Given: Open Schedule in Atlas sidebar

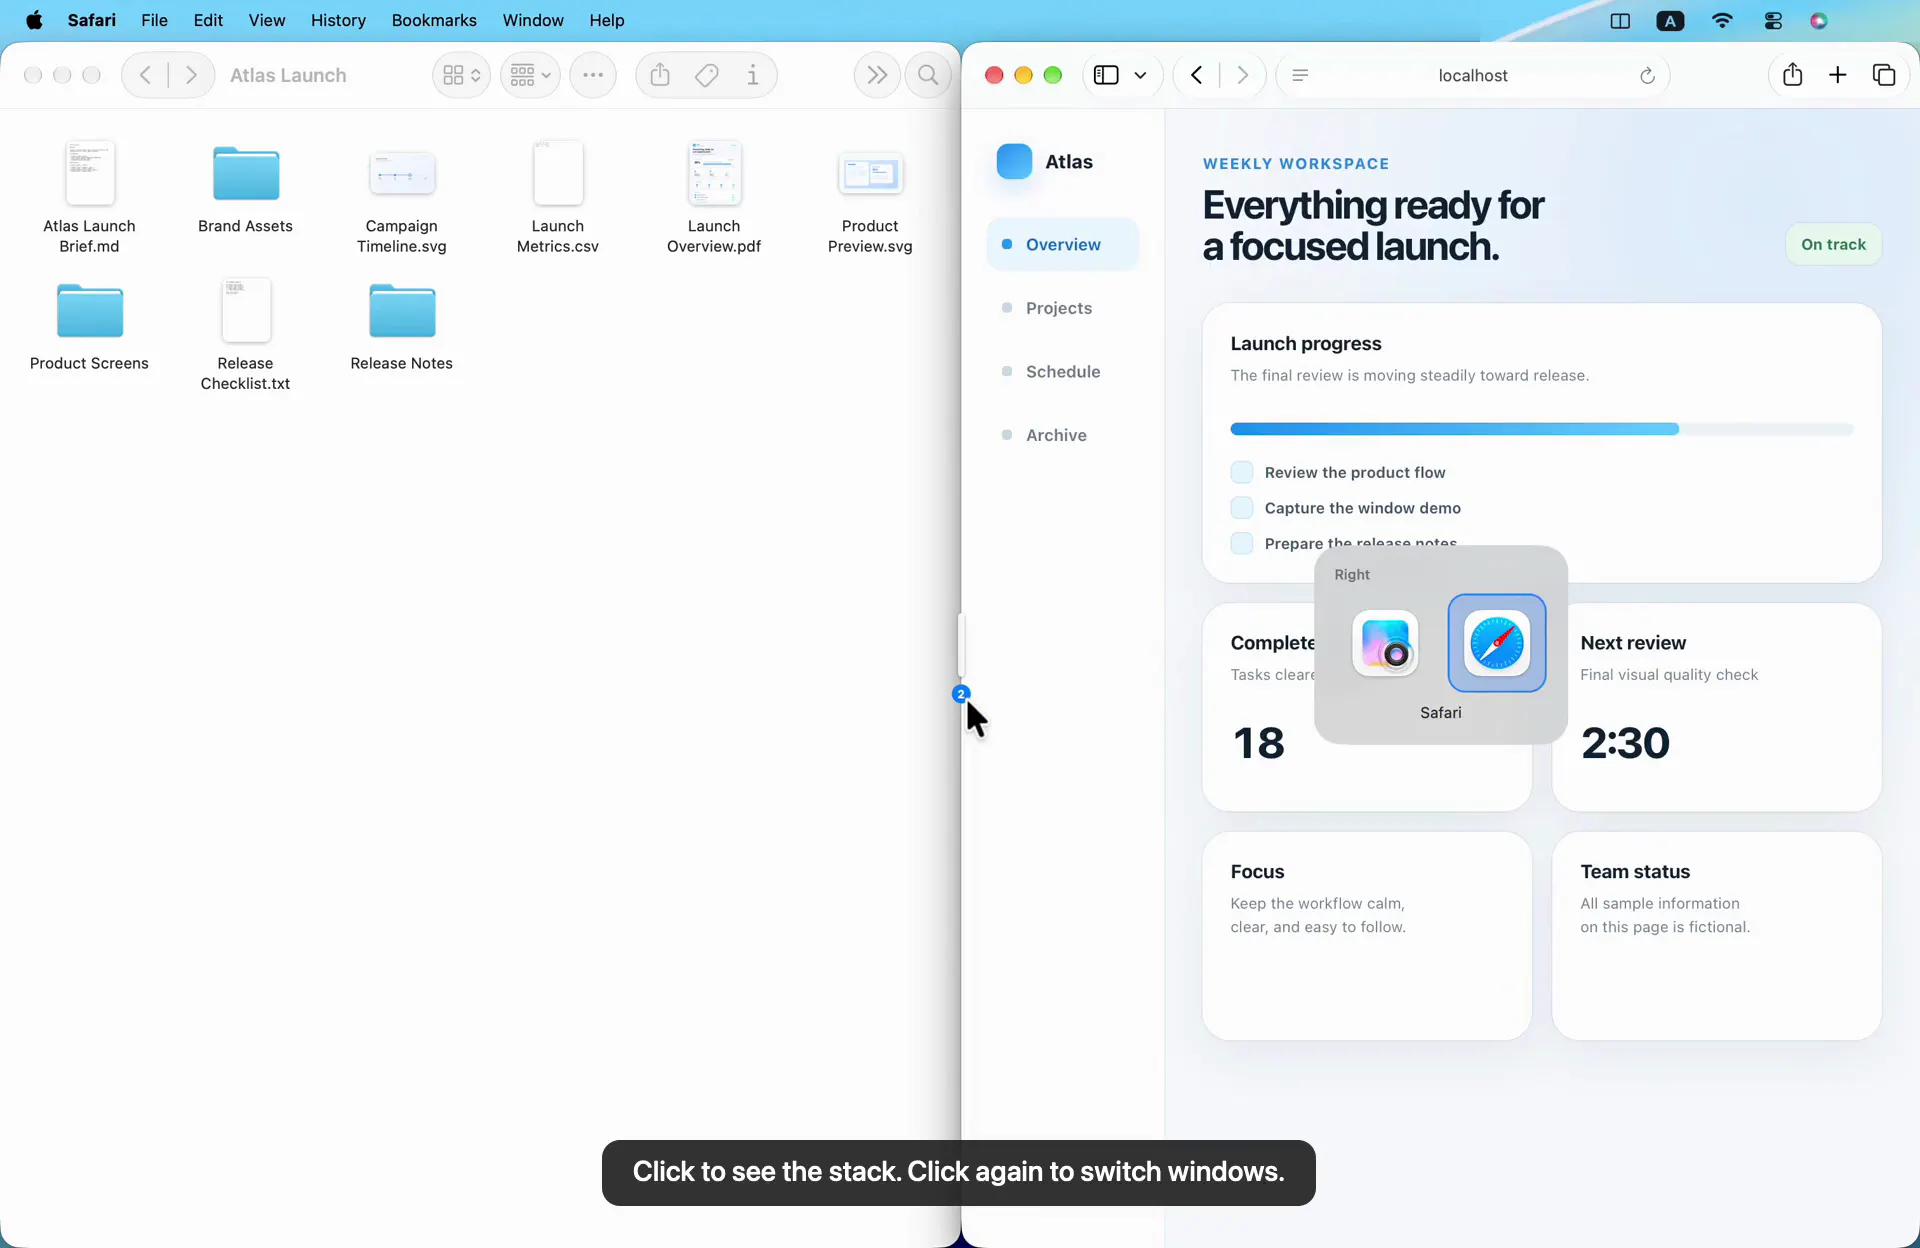Looking at the screenshot, I should coord(1062,371).
